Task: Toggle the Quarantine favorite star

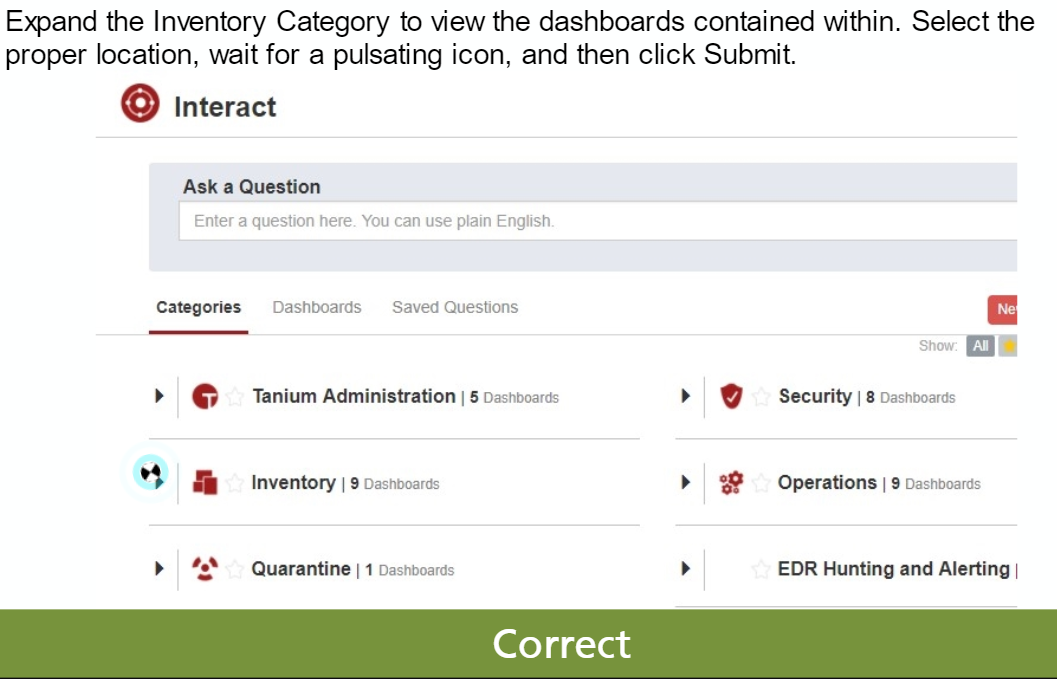Action: pyautogui.click(x=234, y=570)
